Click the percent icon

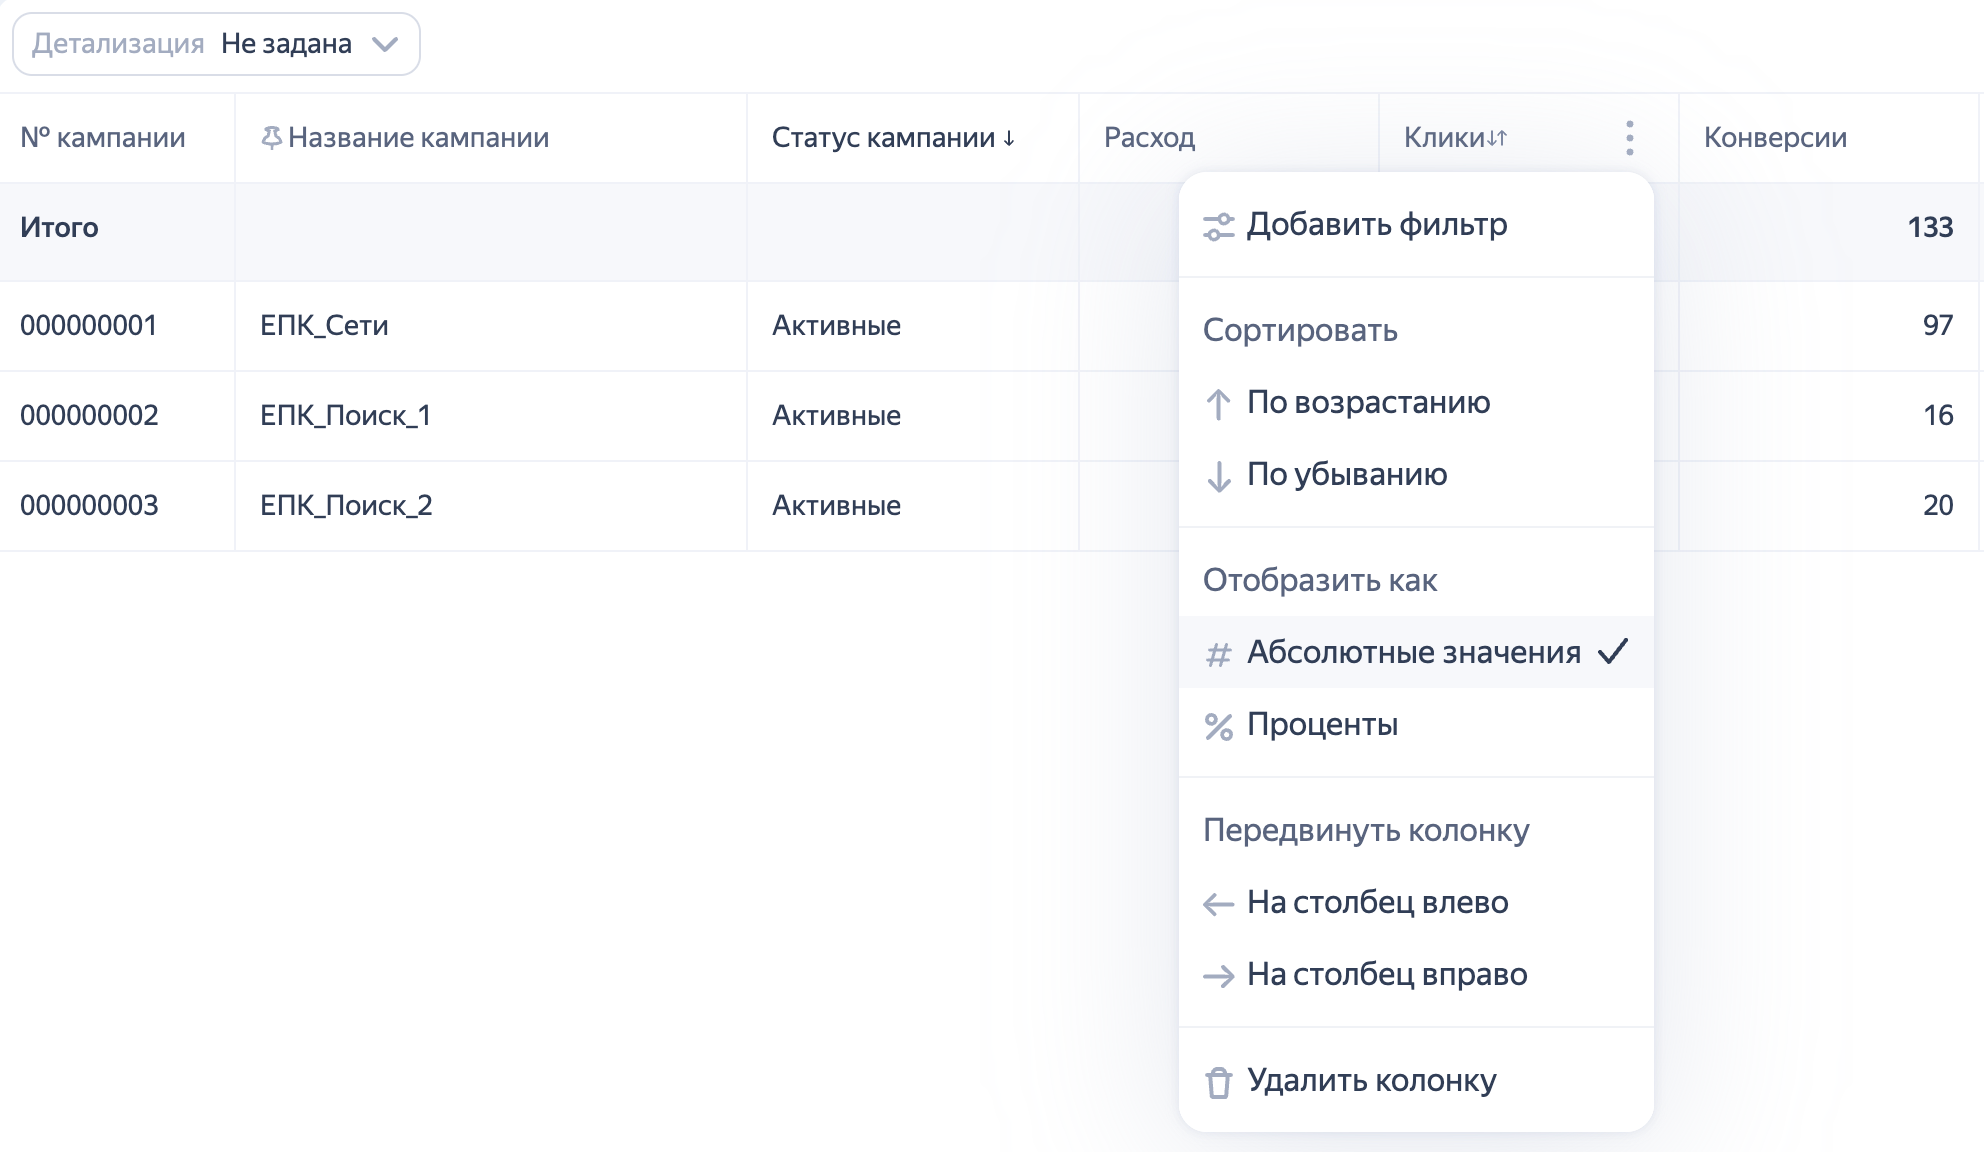(1218, 726)
